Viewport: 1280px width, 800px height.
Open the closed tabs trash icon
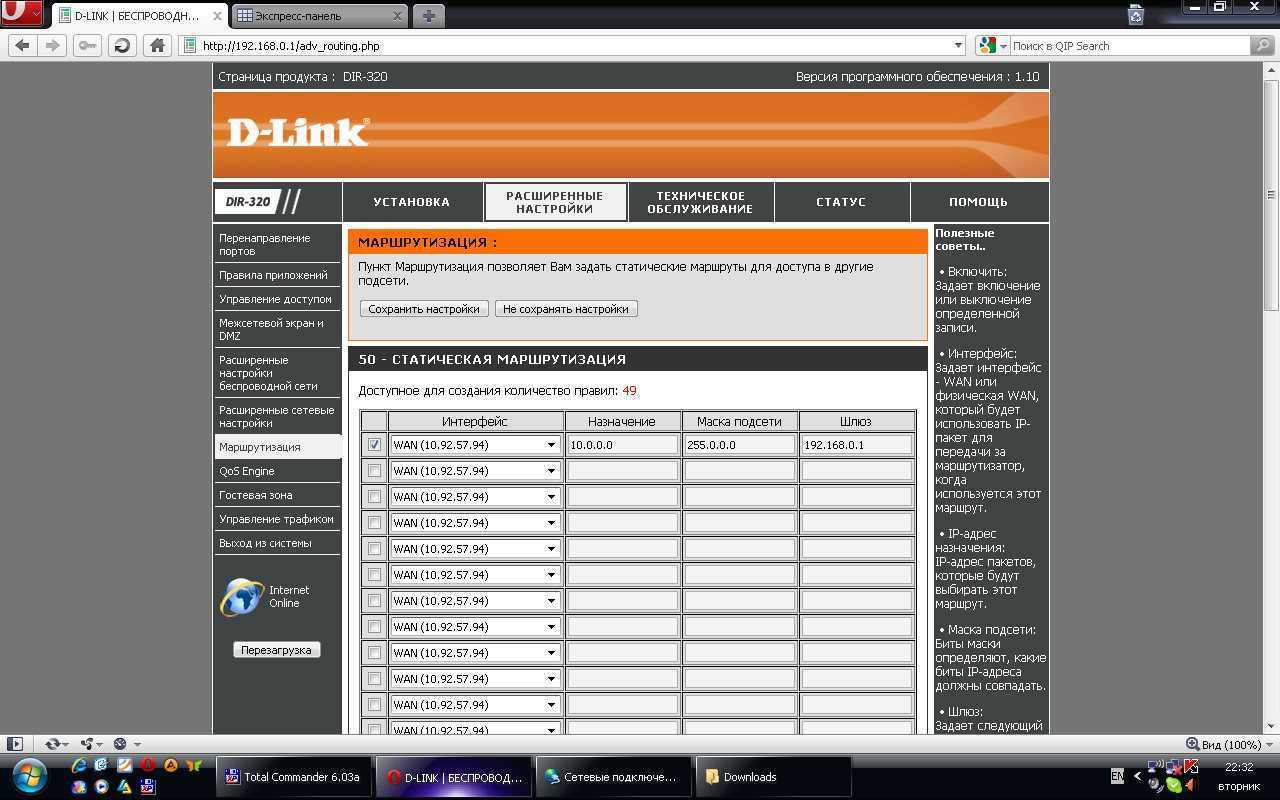click(x=1136, y=15)
